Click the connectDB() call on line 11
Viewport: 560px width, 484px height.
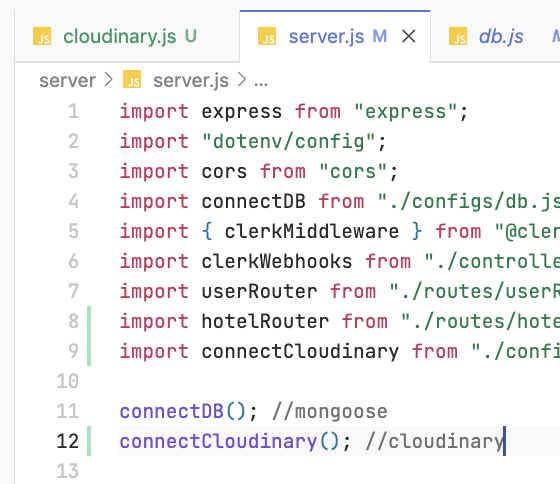(x=182, y=411)
